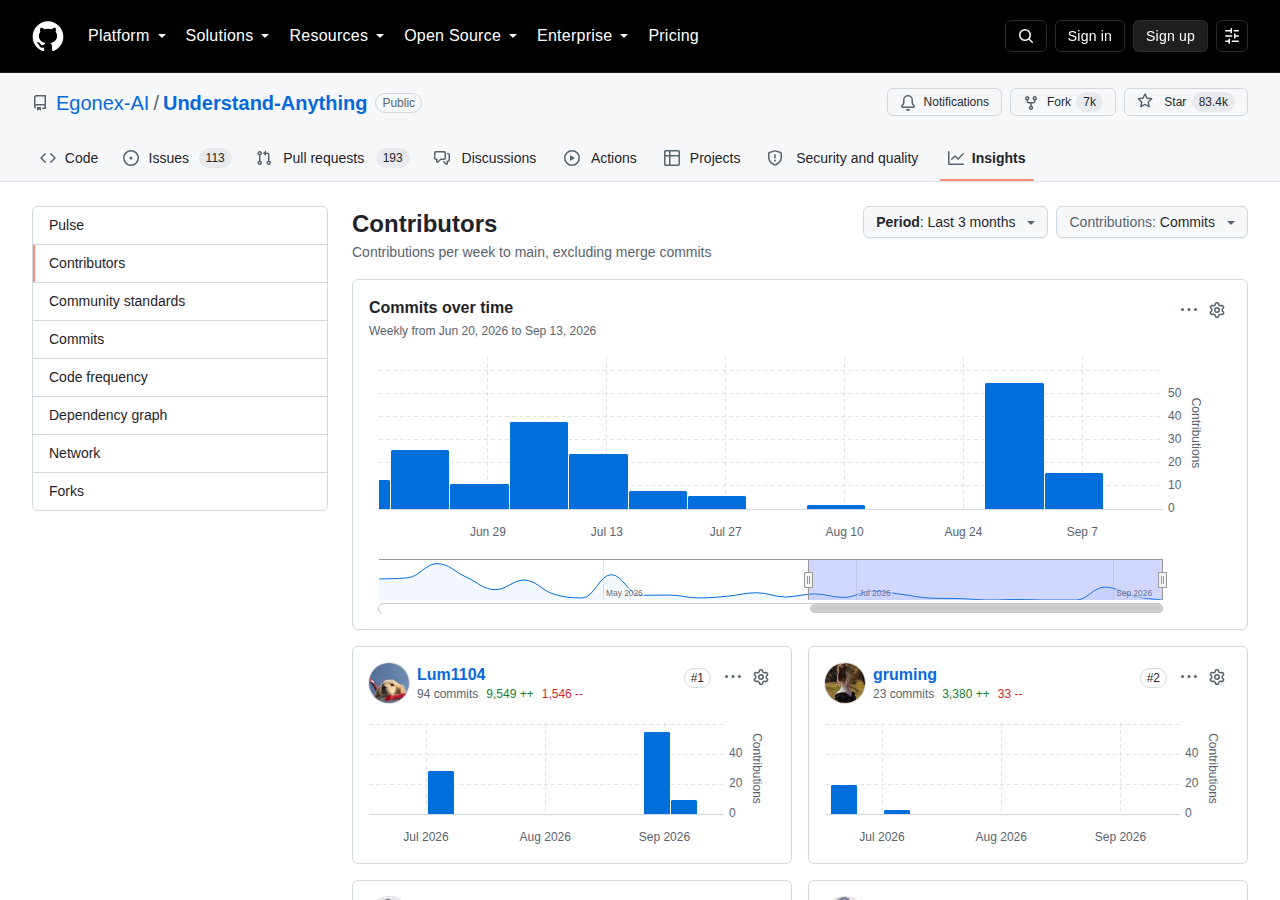1280x900 pixels.
Task: Open the appearance settings icon in header
Action: click(1232, 36)
